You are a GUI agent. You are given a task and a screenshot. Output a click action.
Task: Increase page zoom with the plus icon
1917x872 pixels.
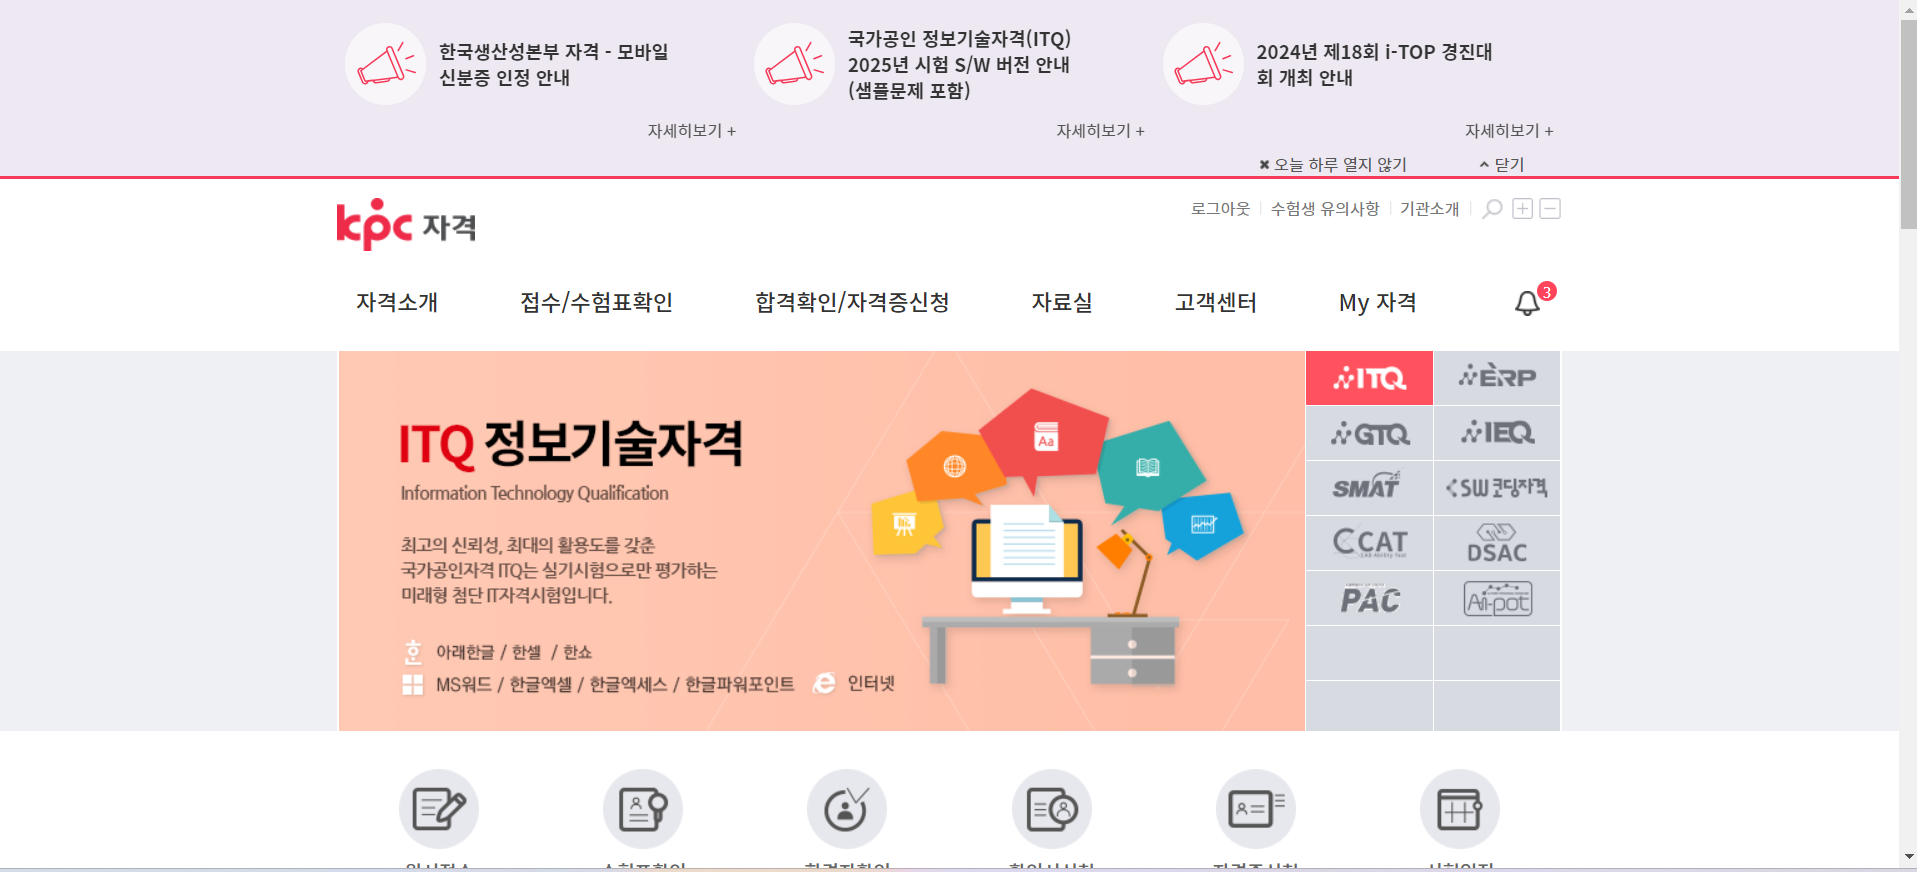(1522, 209)
